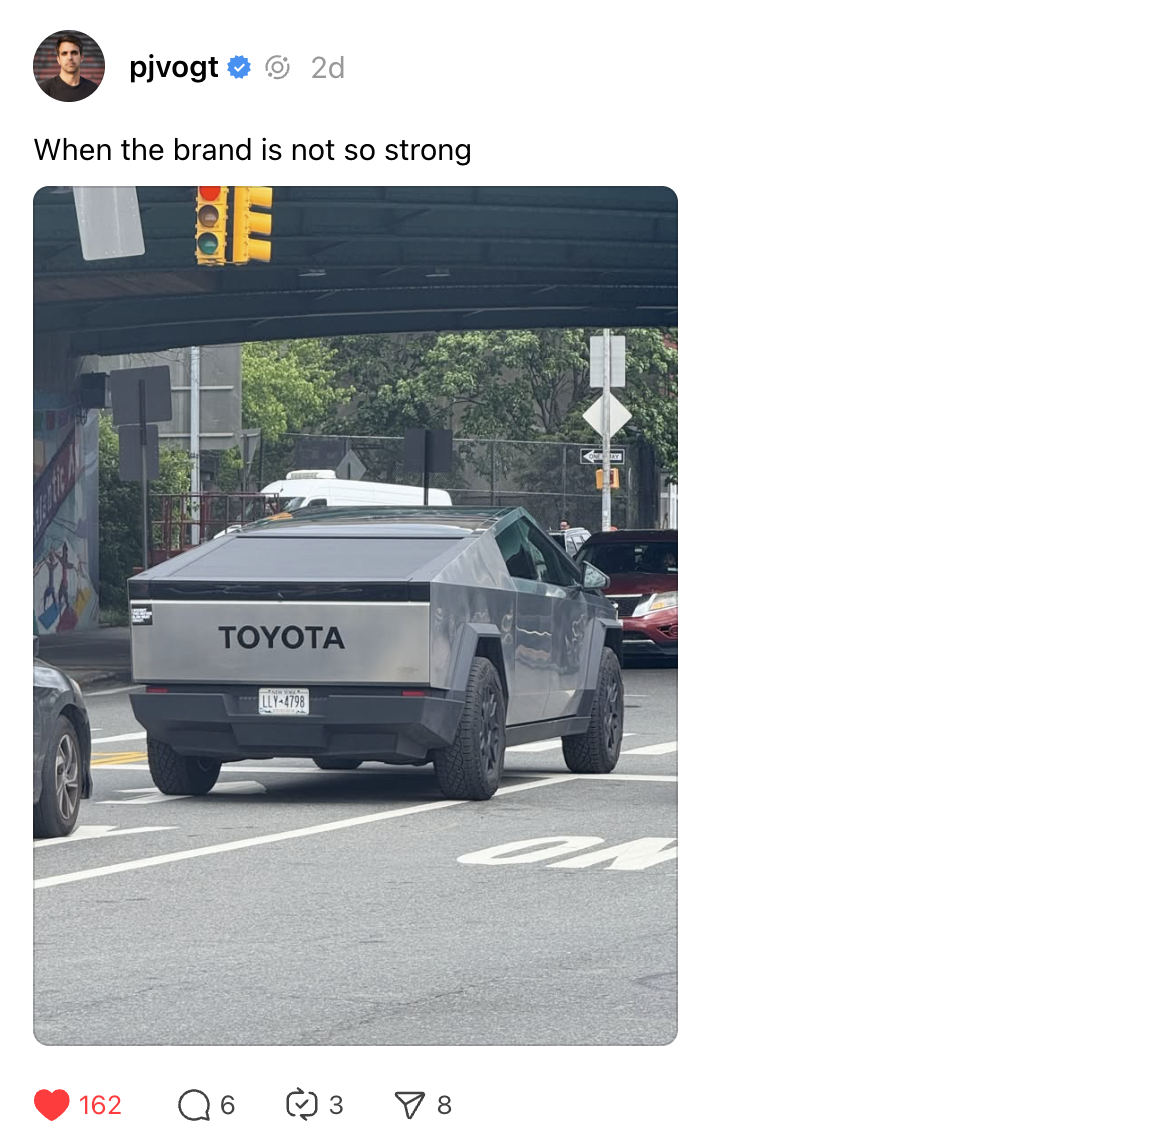Click the LLY-4798 license plate in photo

coord(283,701)
